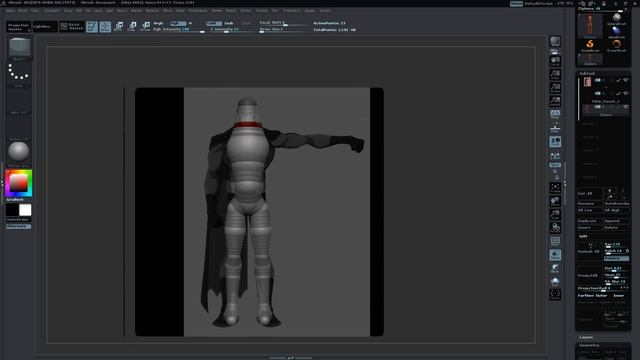640x360 pixels.
Task: Select the AlphaBrush tool thumbnail
Action: point(616,32)
